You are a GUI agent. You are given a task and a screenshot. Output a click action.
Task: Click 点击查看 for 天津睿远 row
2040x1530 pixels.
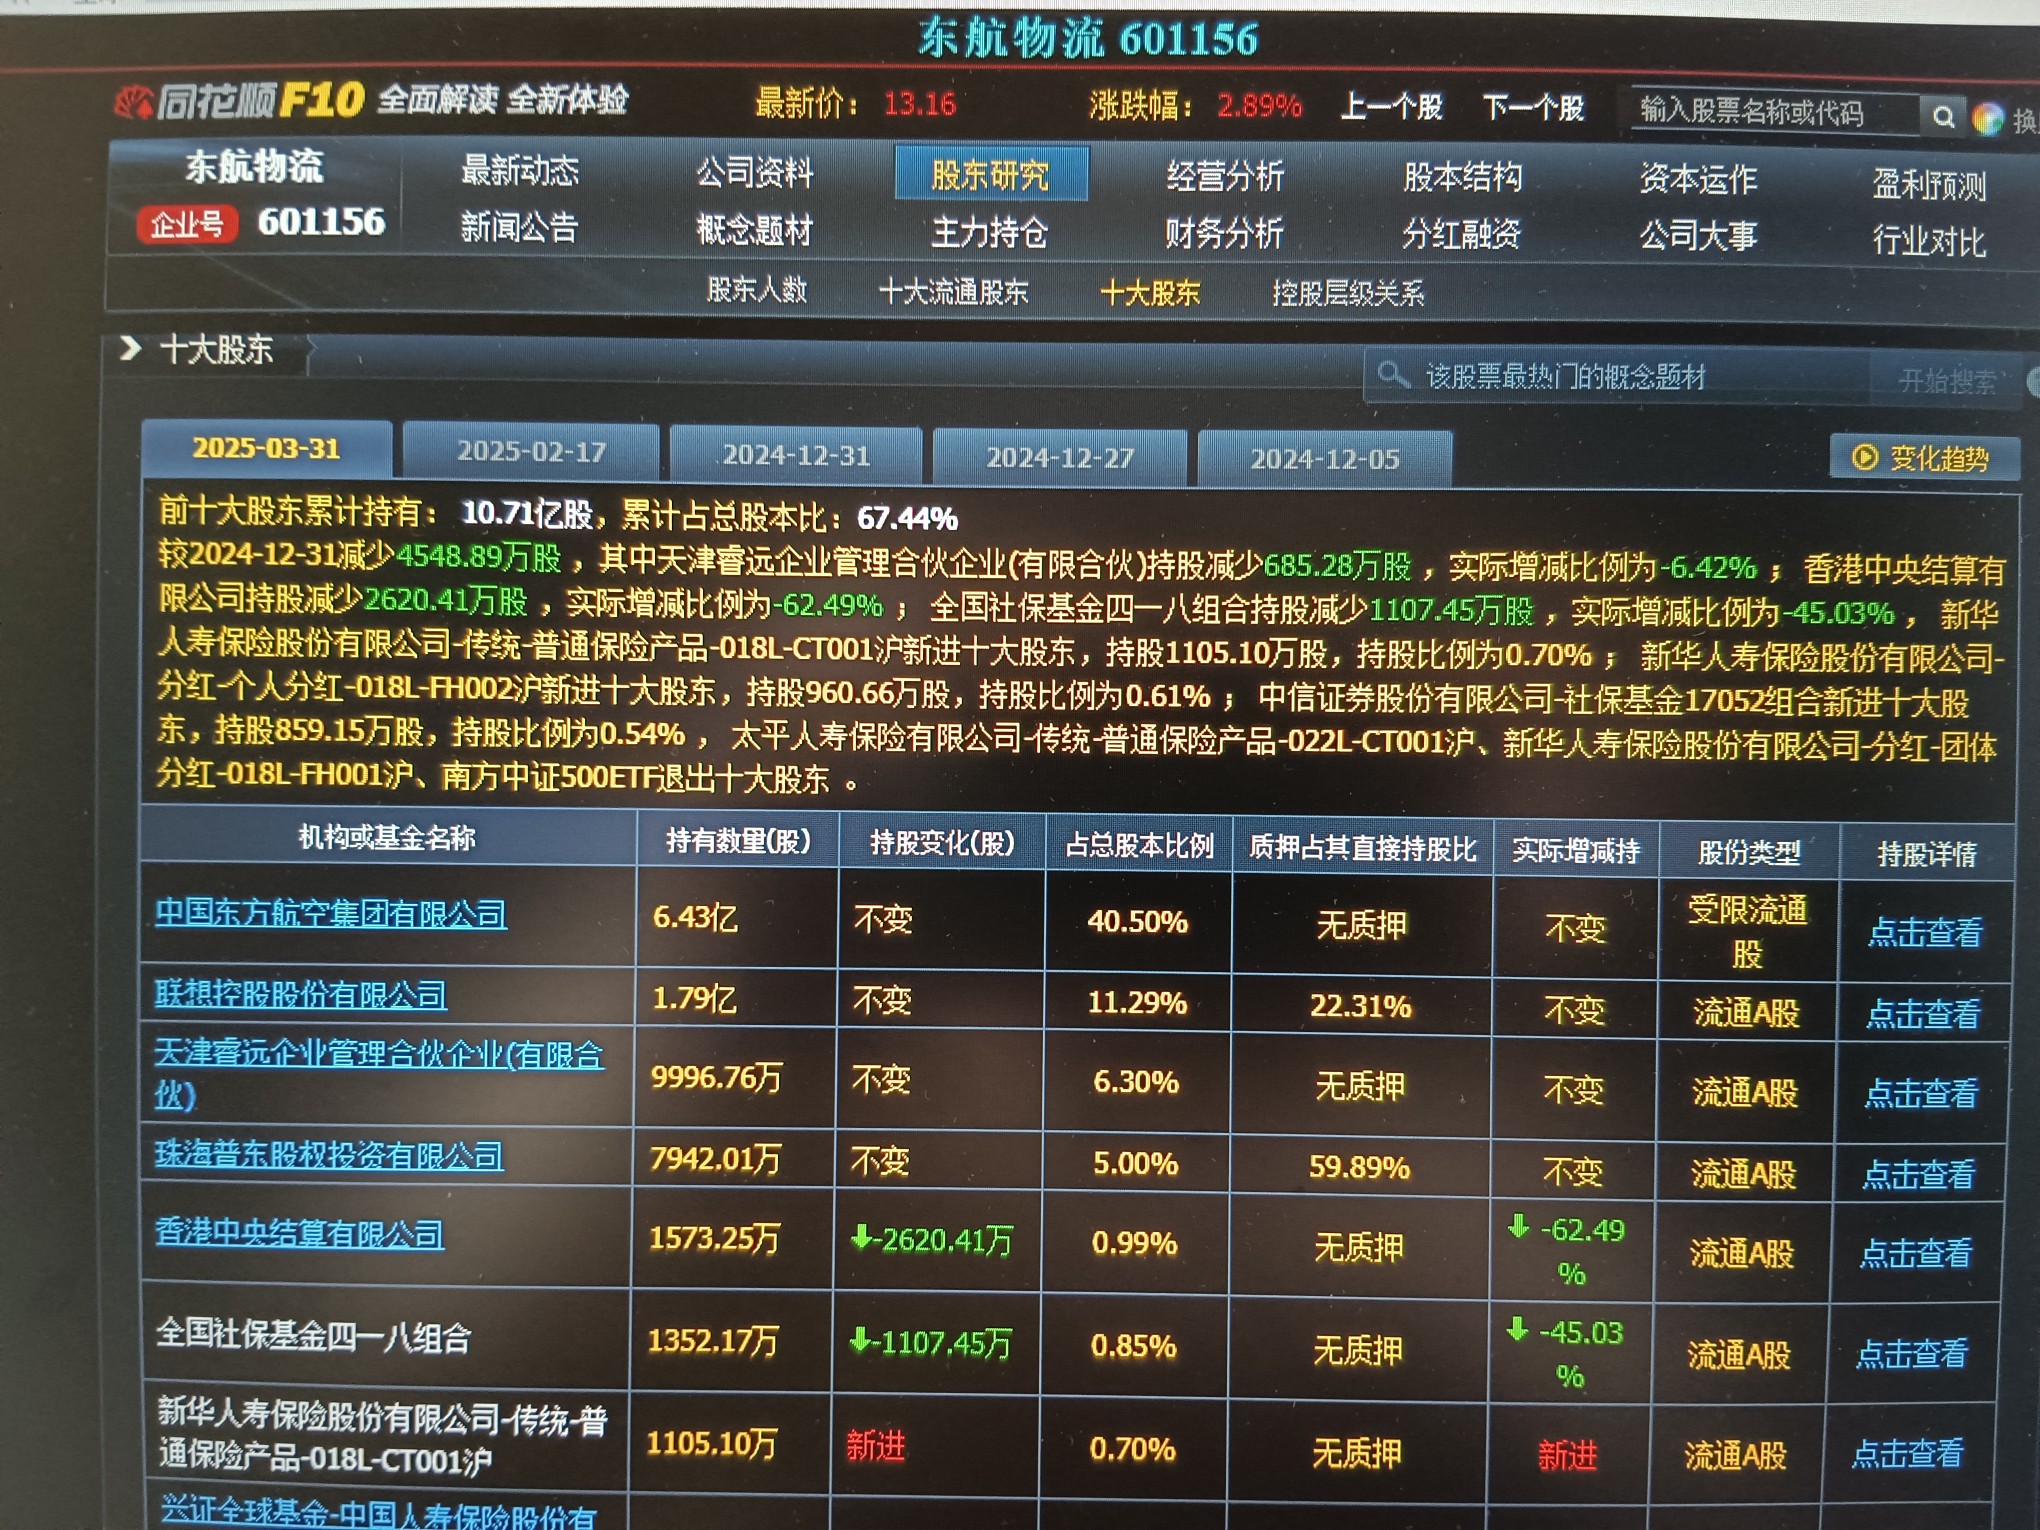coord(1921,1093)
